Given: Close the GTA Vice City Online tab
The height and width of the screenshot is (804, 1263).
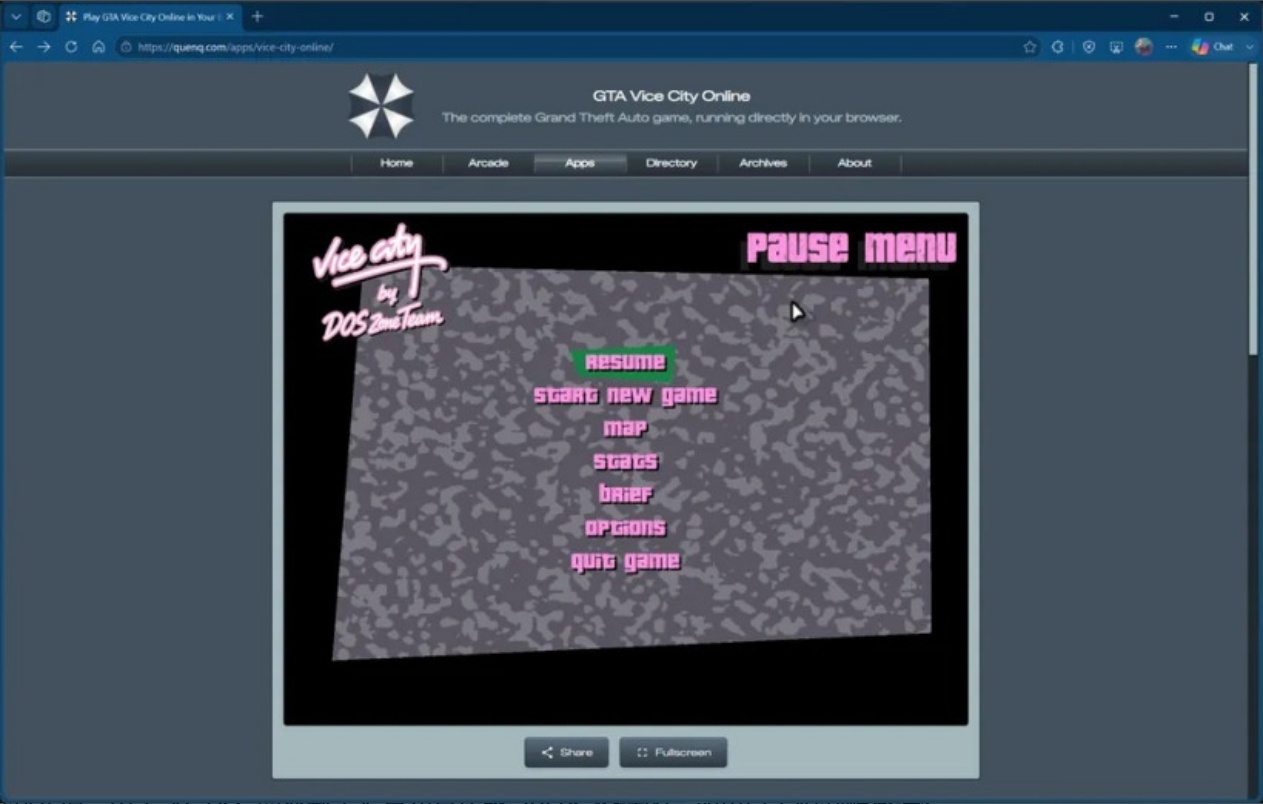Looking at the screenshot, I should coord(229,17).
